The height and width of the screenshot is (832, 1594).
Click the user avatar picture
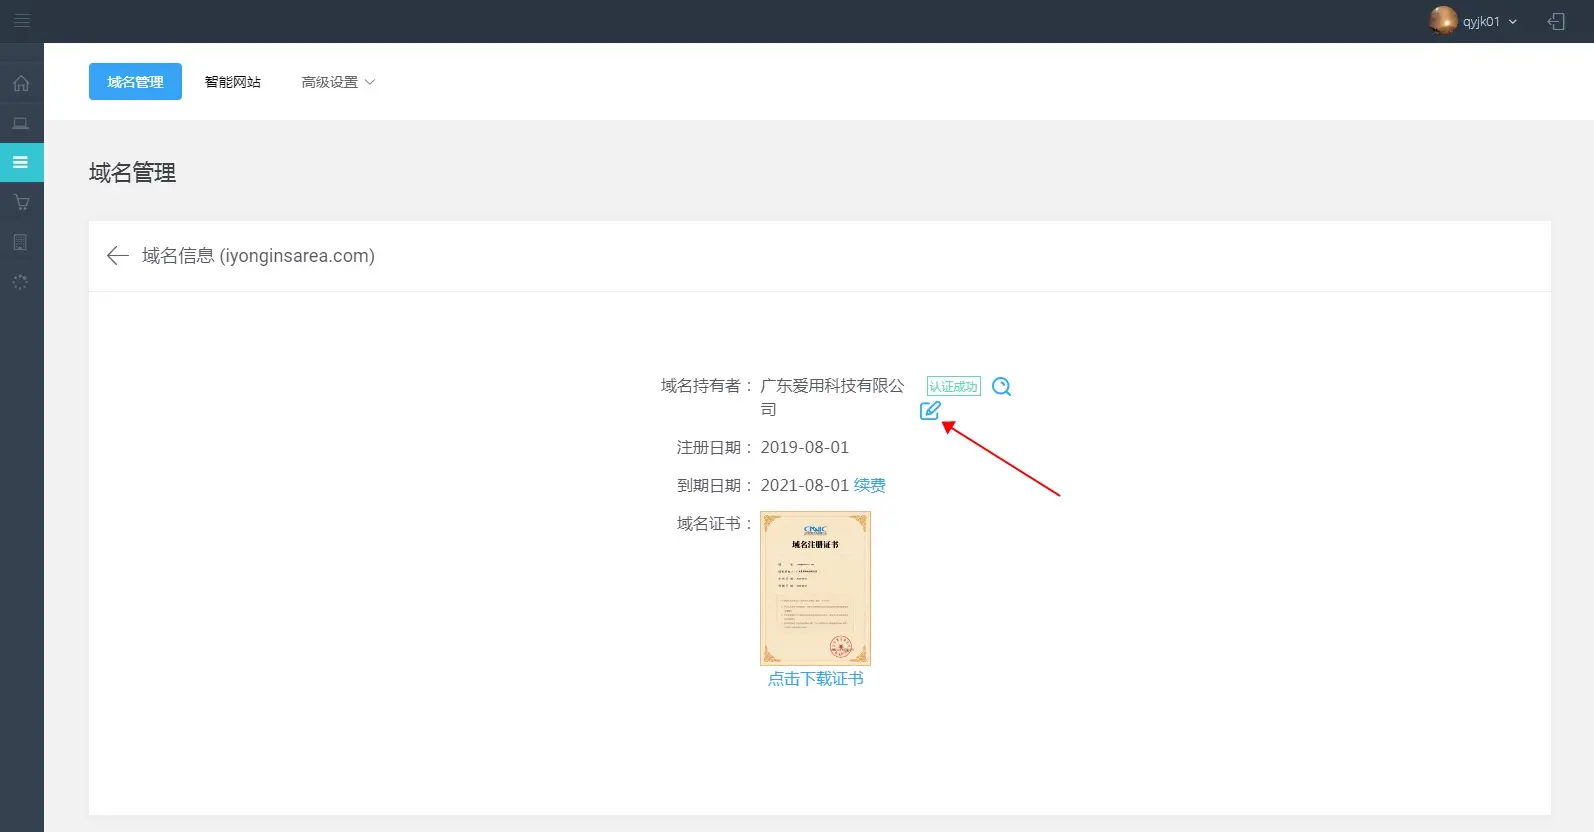(1443, 21)
